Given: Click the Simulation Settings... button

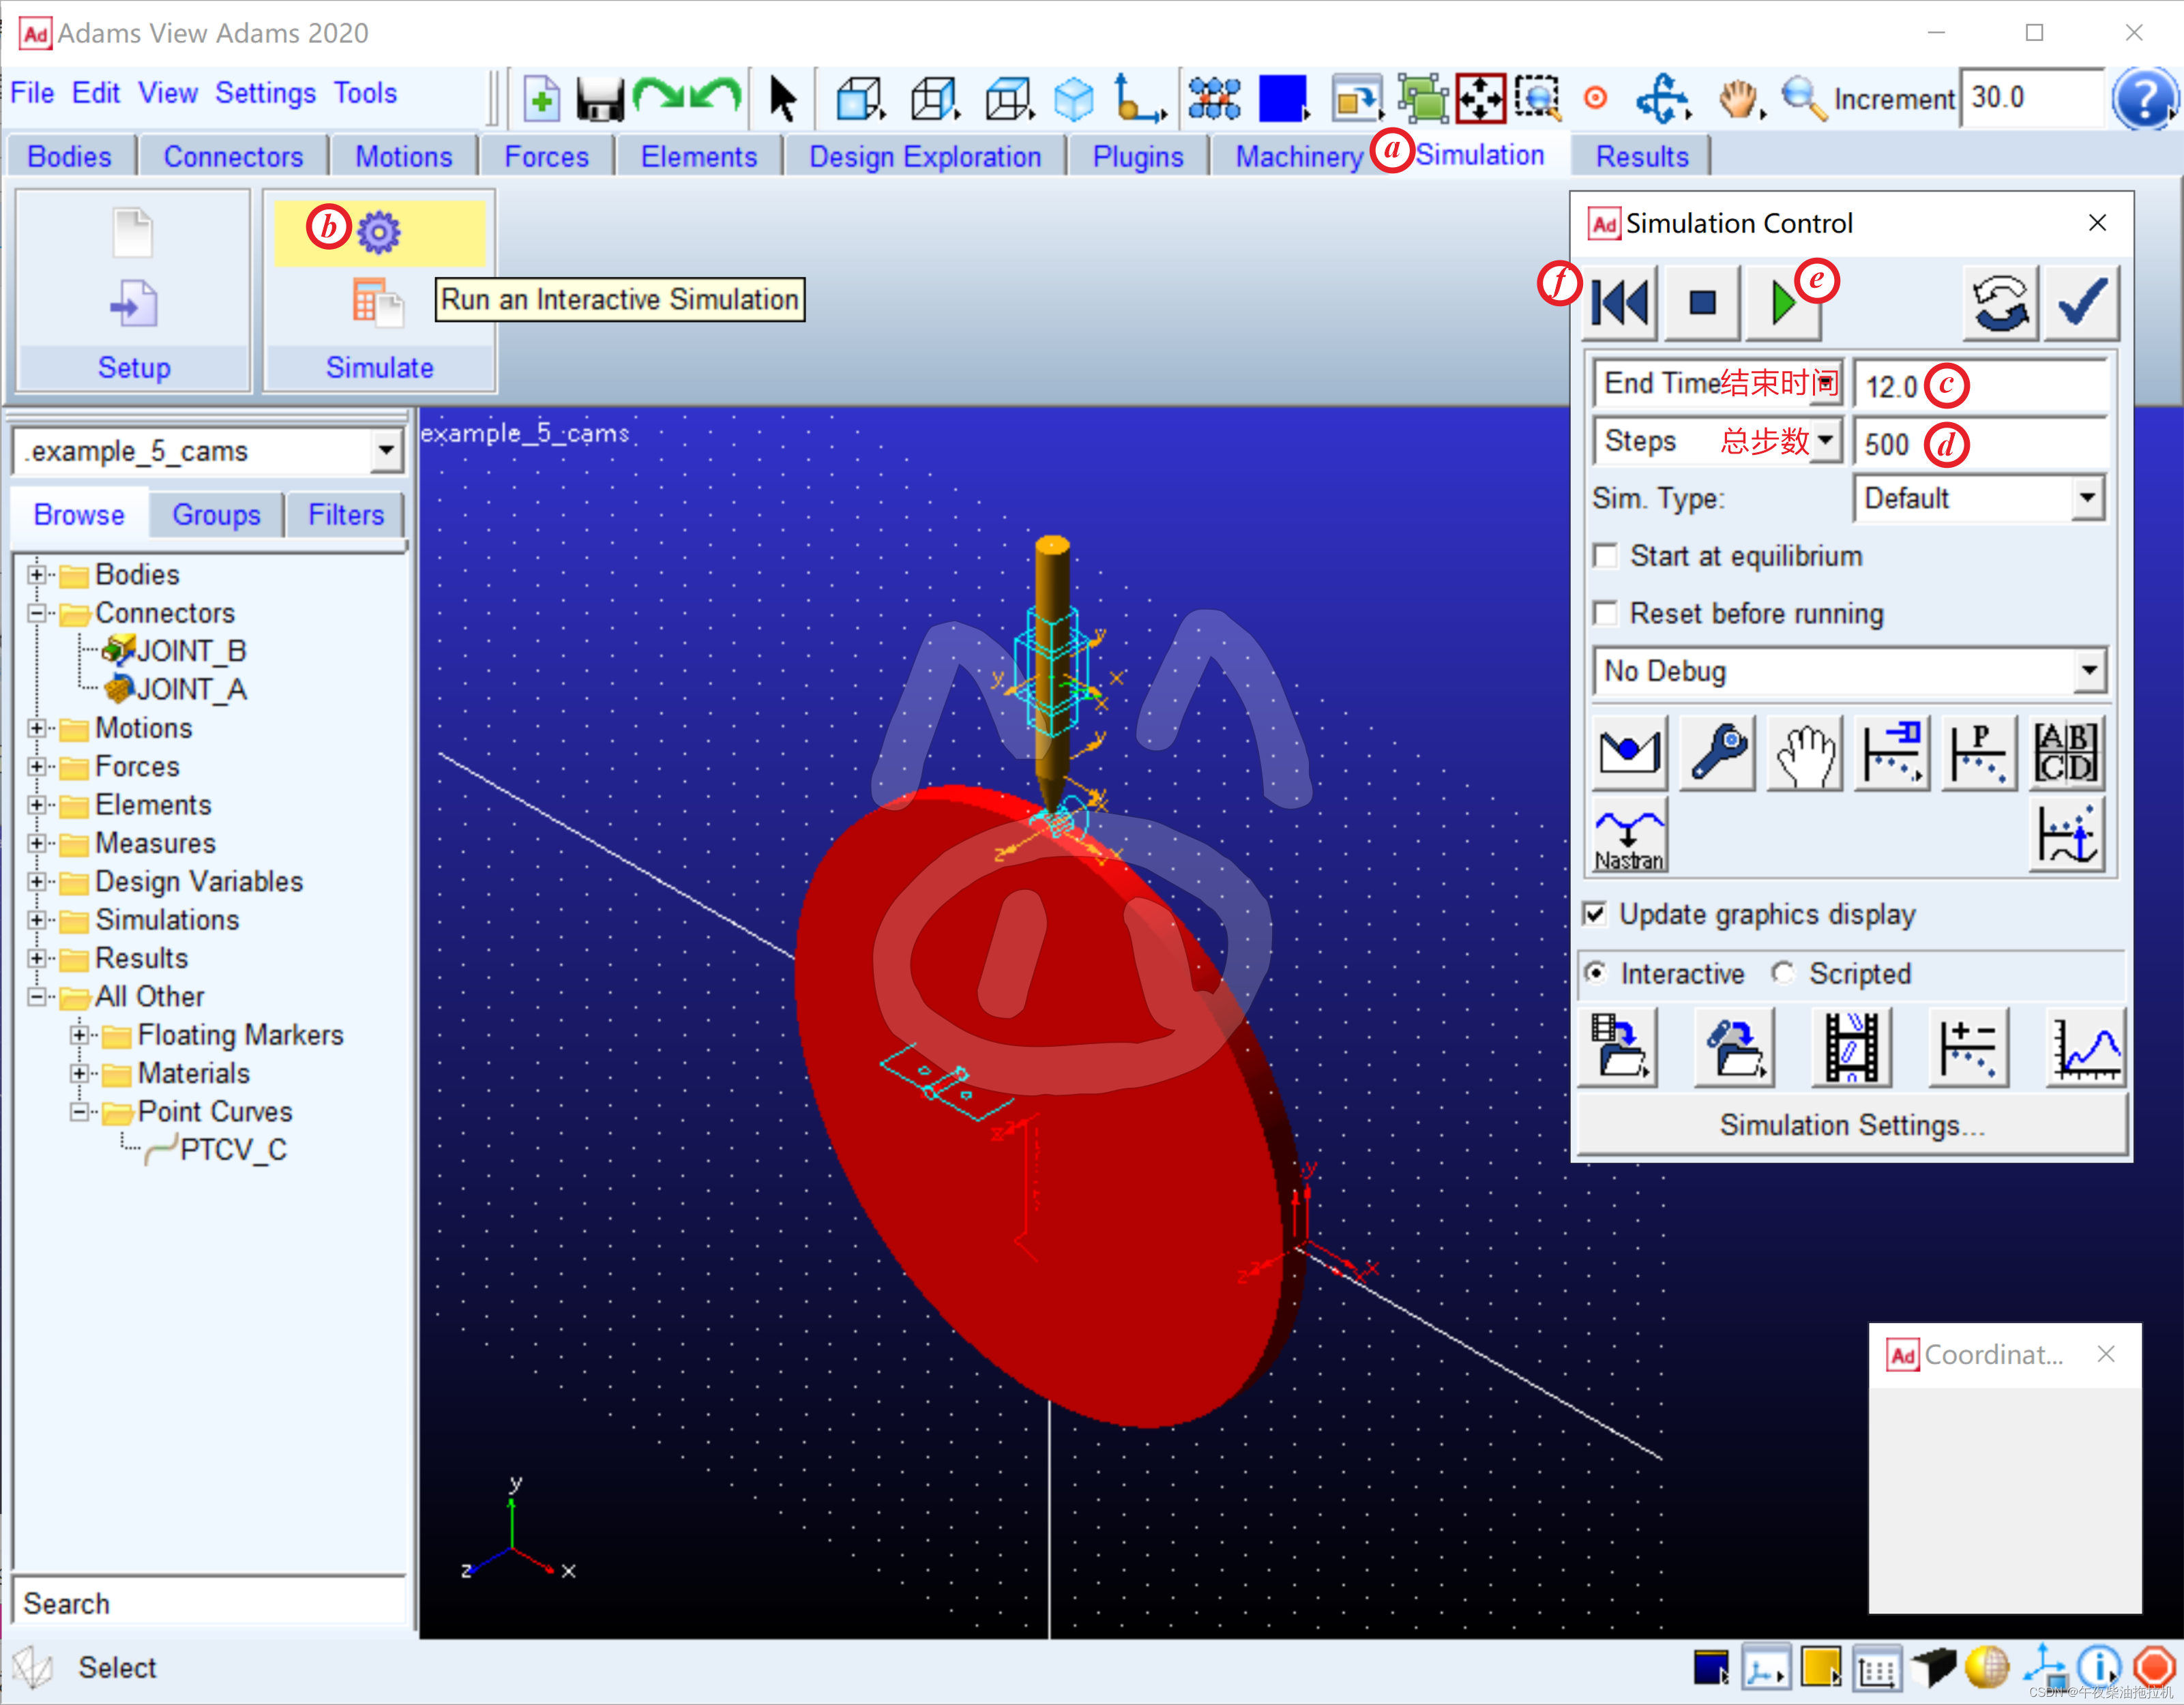Looking at the screenshot, I should click(x=1852, y=1125).
